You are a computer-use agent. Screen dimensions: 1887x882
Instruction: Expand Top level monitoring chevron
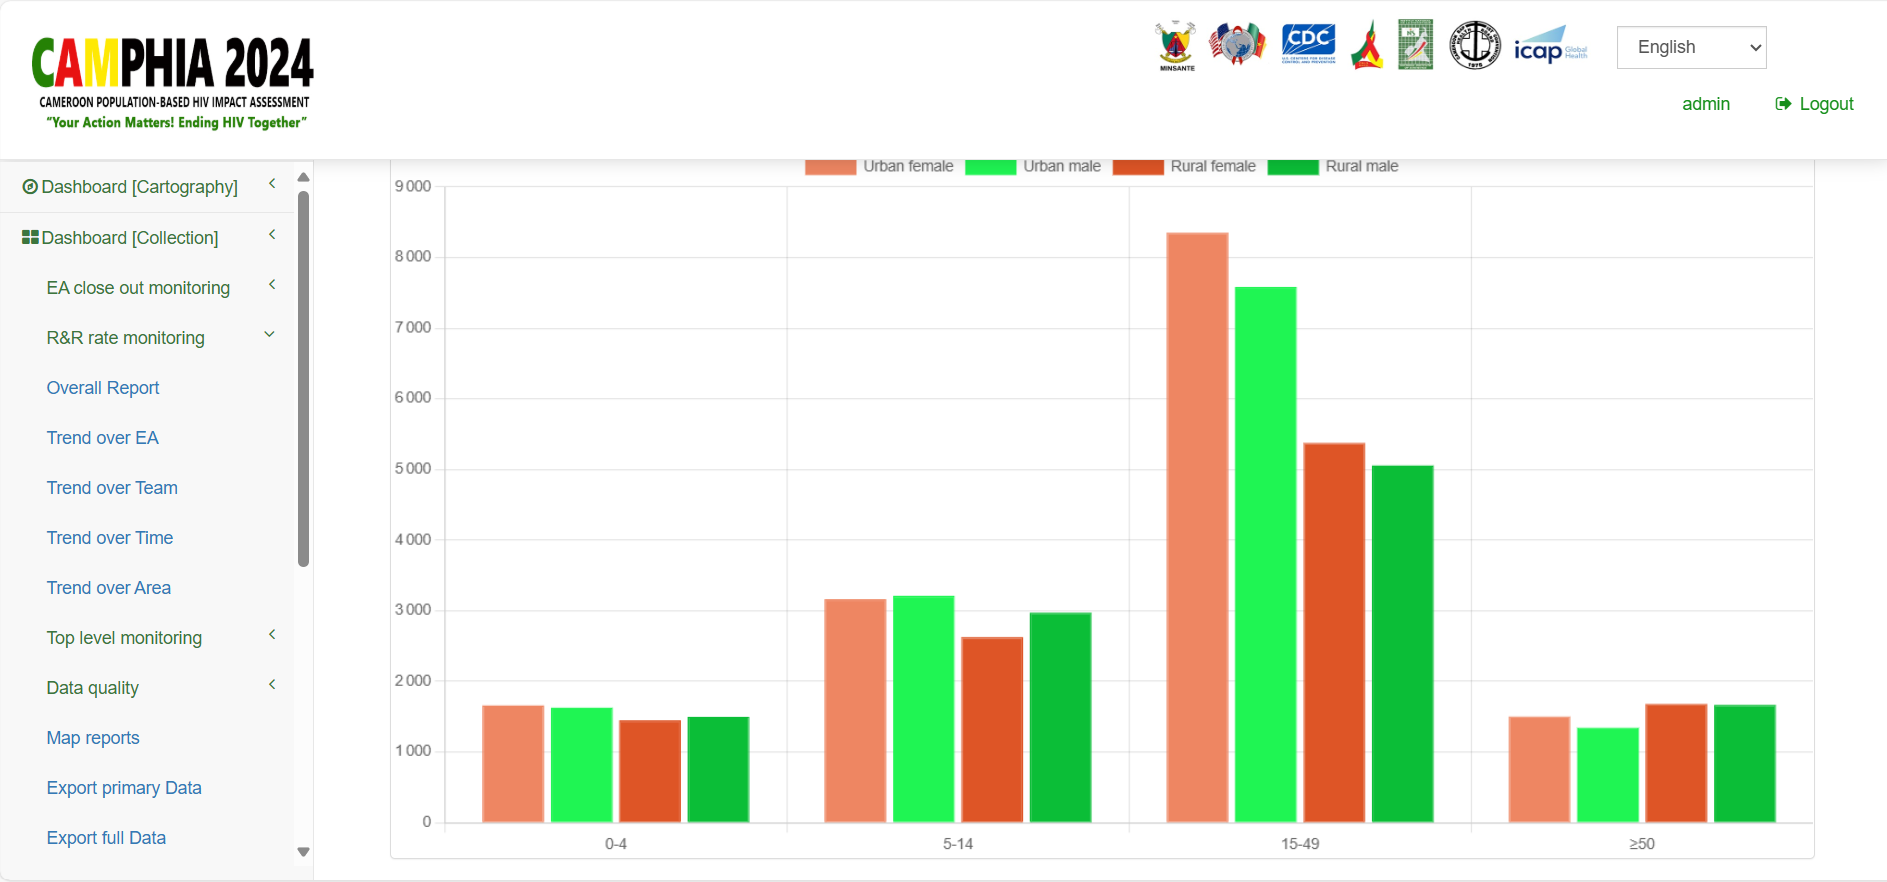272,635
